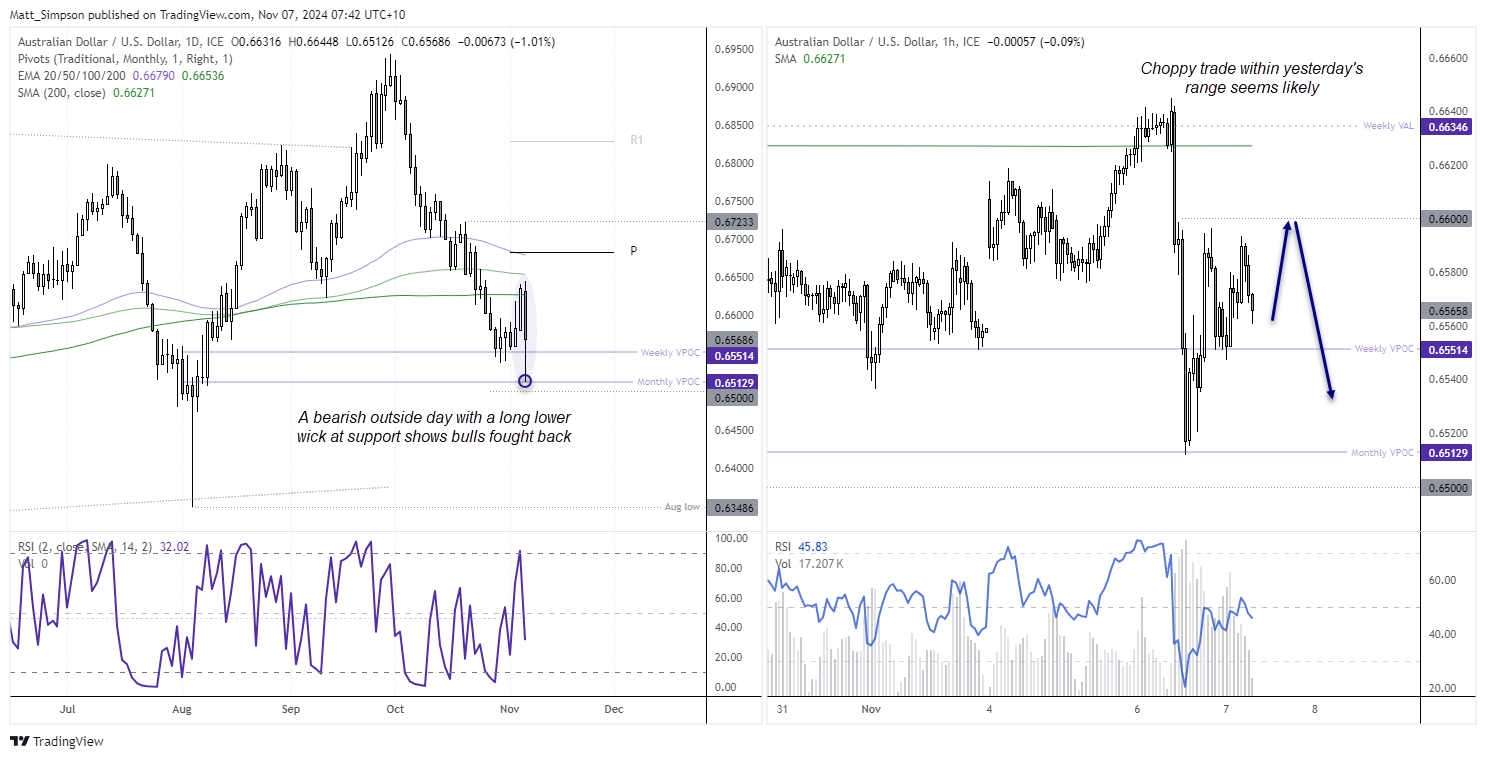Click the 1h change value −0.00057 (−0.09%)
Image resolution: width=1486 pixels, height=759 pixels.
1036,42
